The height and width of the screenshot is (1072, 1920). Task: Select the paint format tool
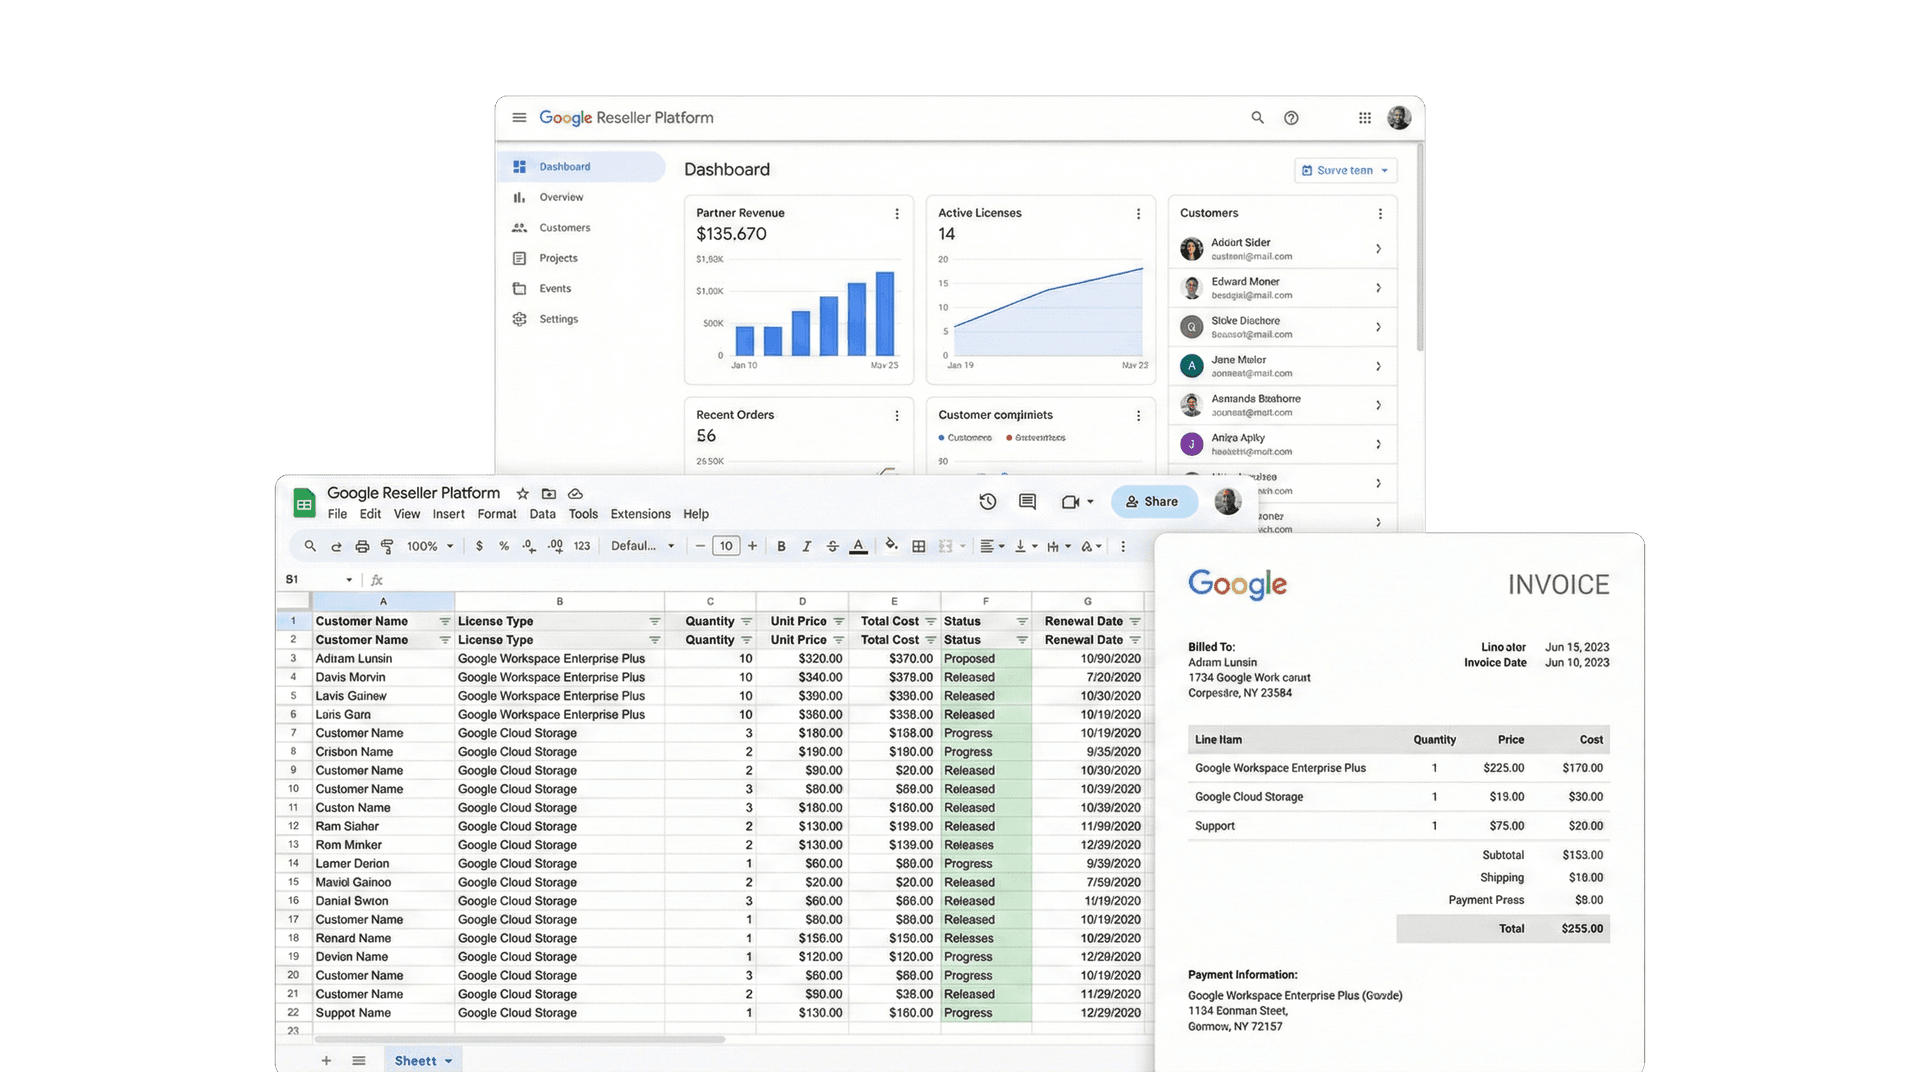point(387,546)
